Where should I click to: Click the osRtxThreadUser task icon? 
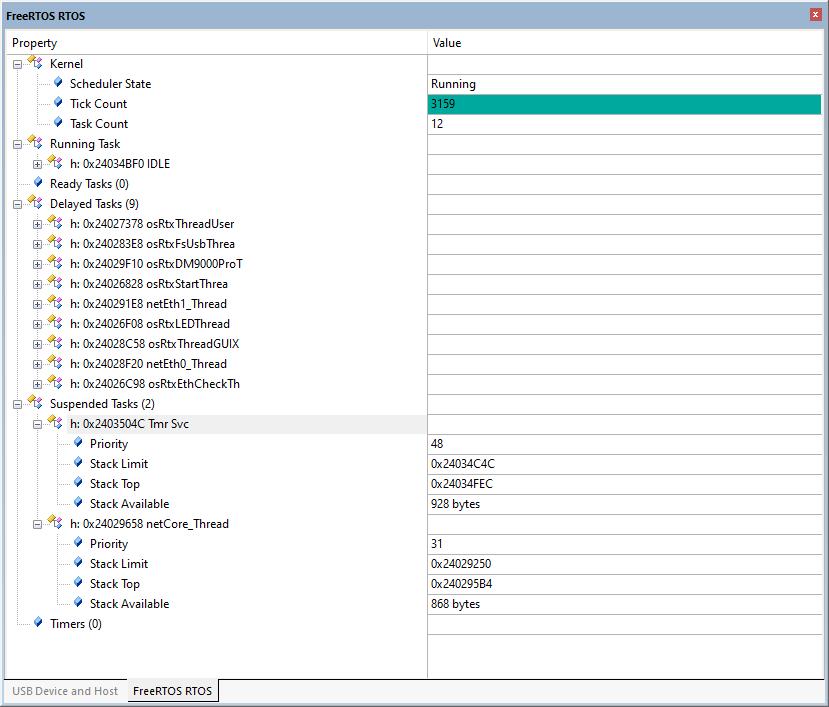[55, 223]
